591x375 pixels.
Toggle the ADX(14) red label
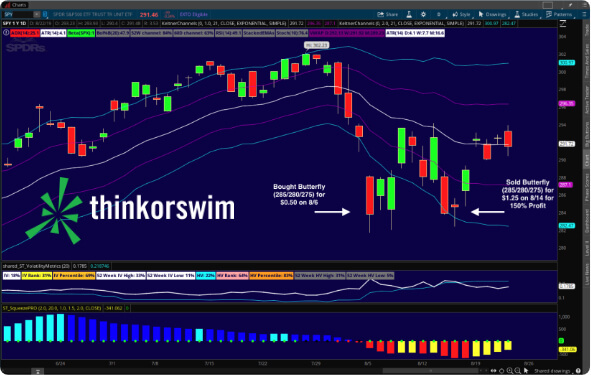click(25, 33)
